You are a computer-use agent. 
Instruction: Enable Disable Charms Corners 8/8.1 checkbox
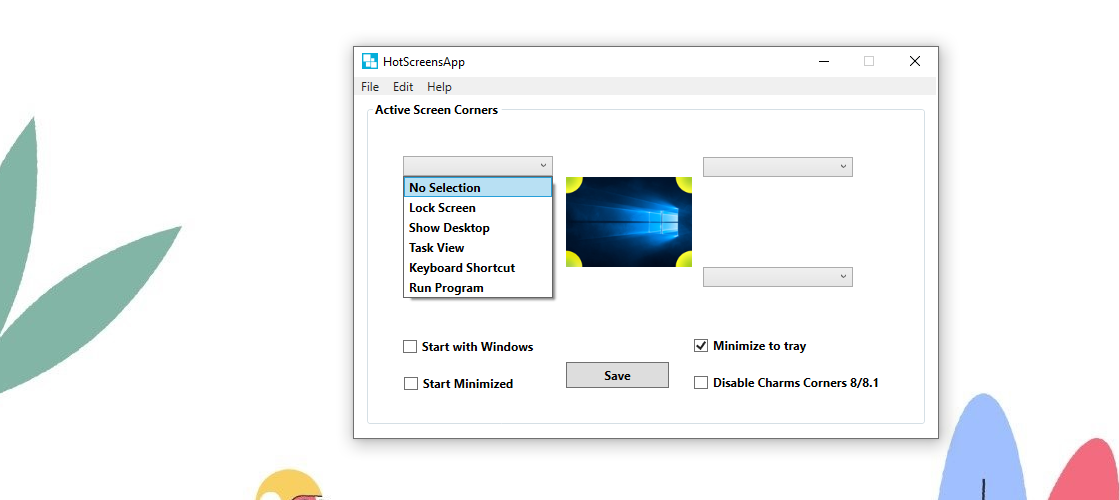pos(701,383)
